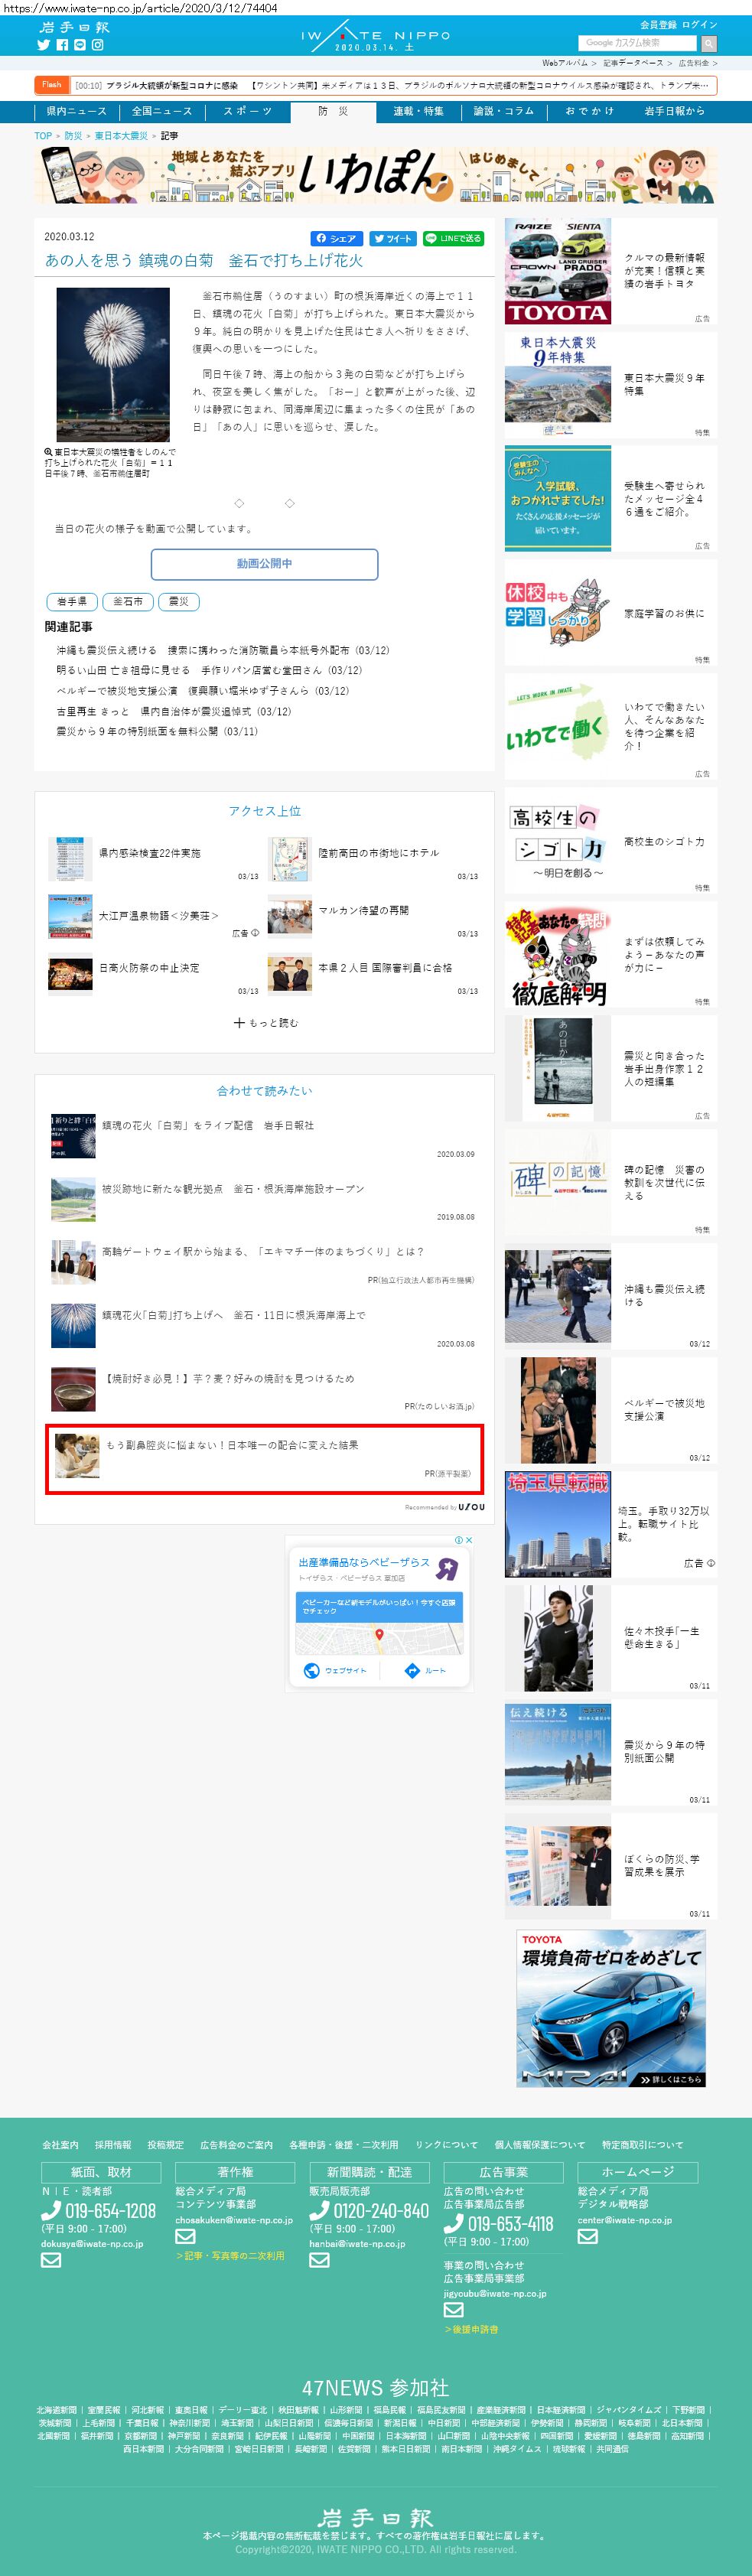Click ＋もっと読む under アクセス上位
Screen dimensions: 752x2576
click(x=265, y=1023)
